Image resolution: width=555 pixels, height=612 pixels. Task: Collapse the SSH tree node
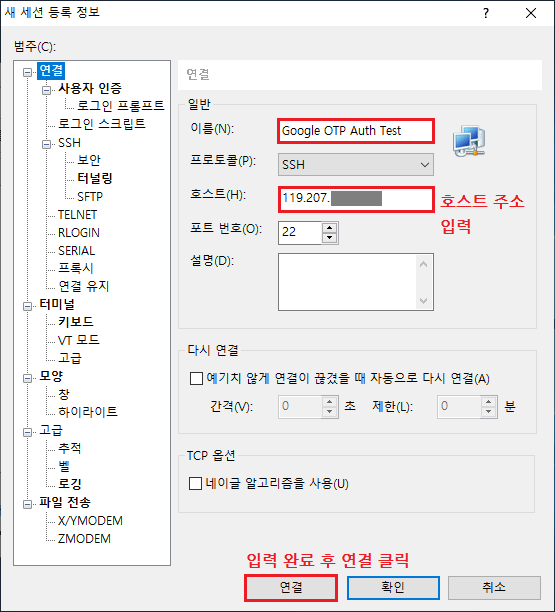tap(46, 144)
